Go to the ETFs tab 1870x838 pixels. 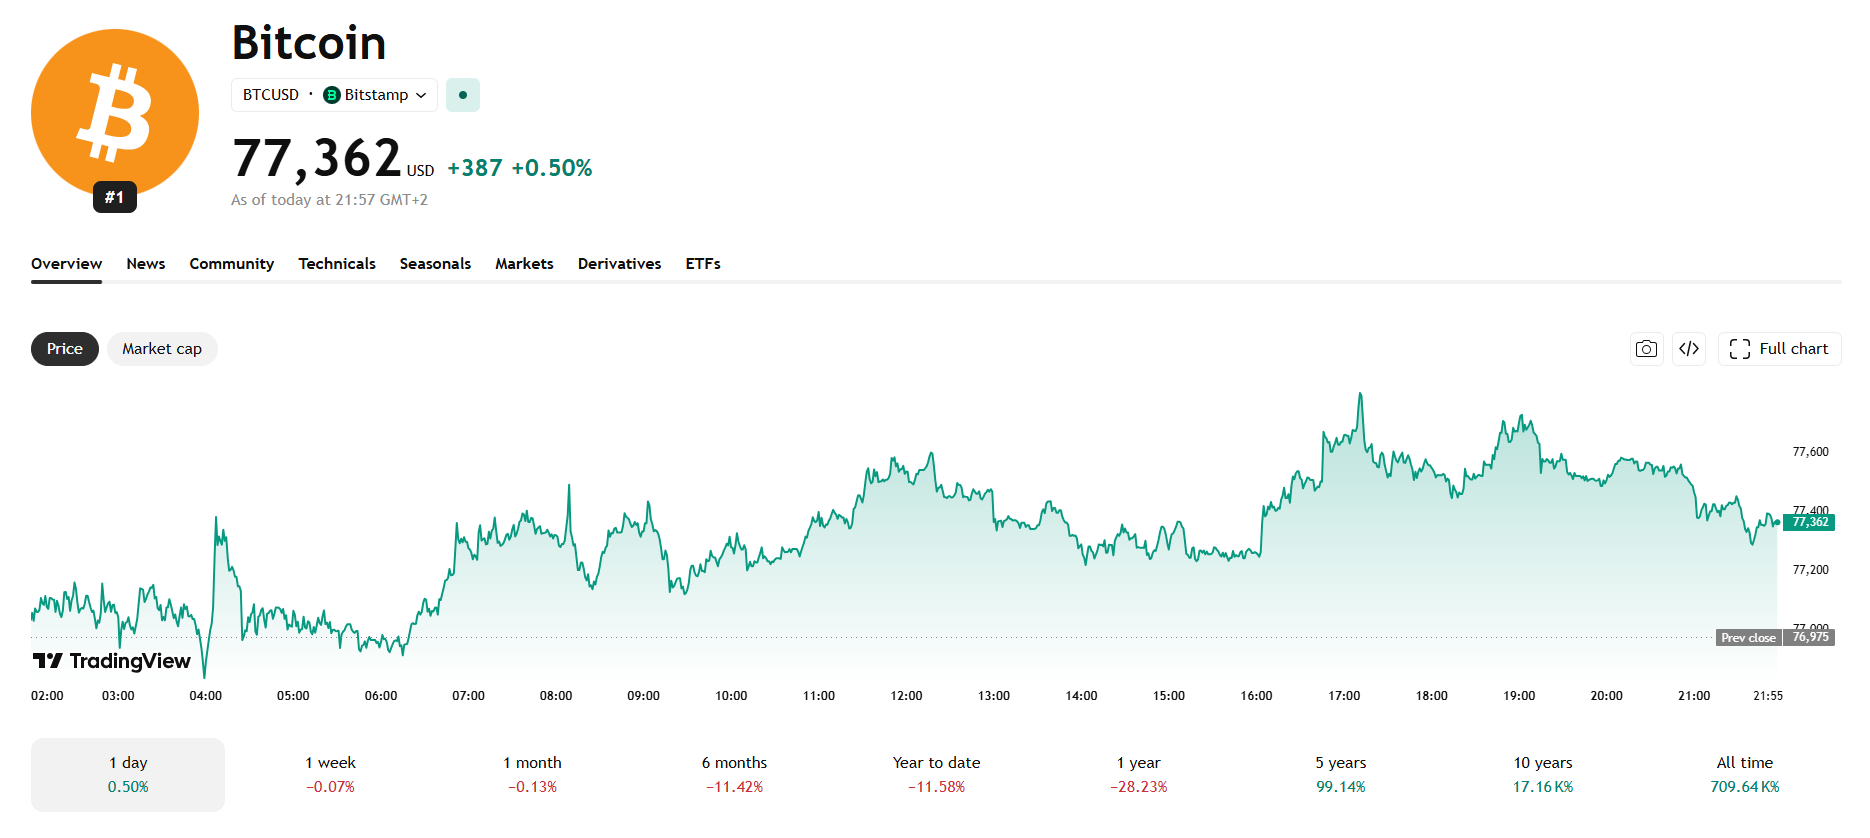[703, 264]
